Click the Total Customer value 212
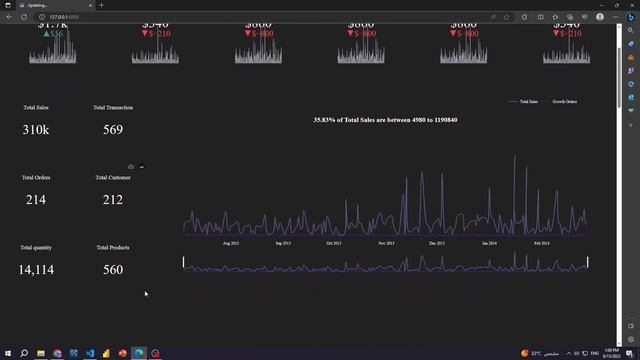Image resolution: width=640 pixels, height=360 pixels. point(113,200)
